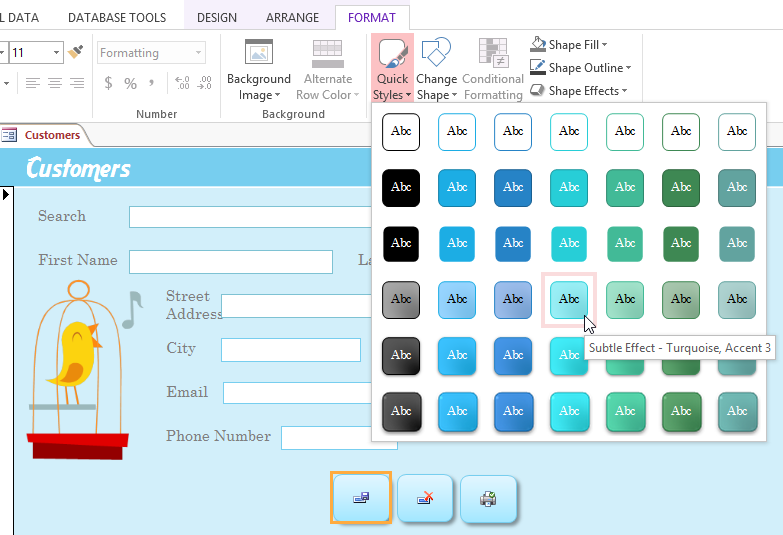The height and width of the screenshot is (535, 783).
Task: Choose Subtle Effect gray-black swatch
Action: tap(401, 299)
